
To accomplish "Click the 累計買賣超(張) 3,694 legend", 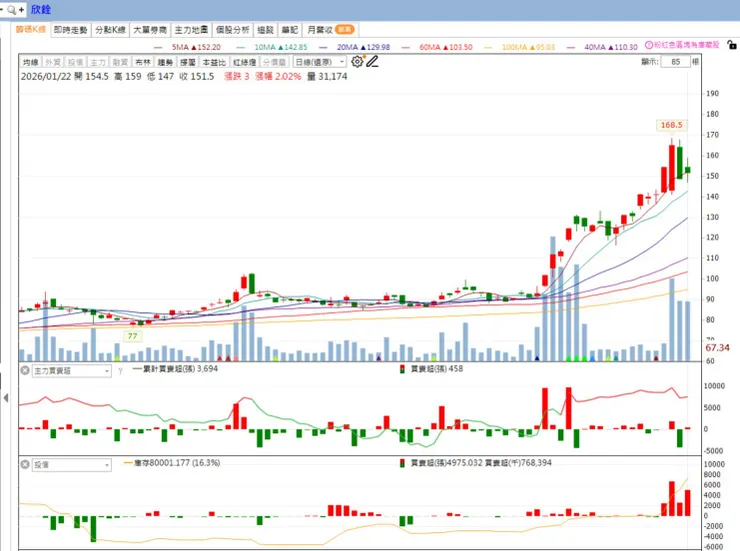I will pos(176,368).
